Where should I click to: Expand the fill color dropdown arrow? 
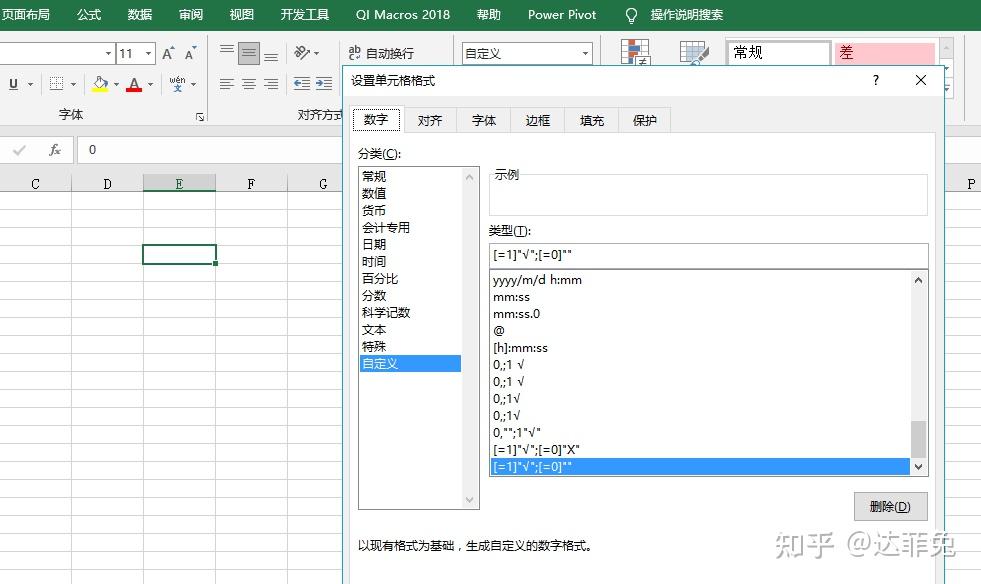[116, 84]
